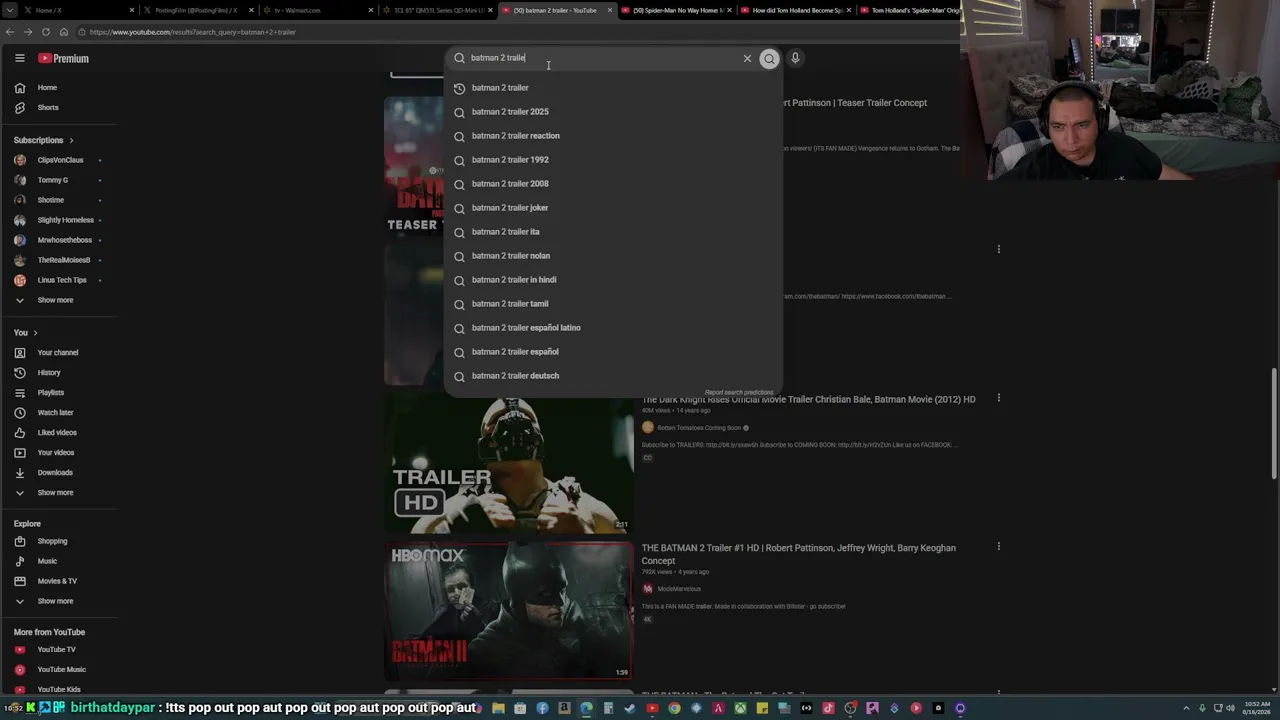This screenshot has width=1280, height=720.
Task: Open Liked videos list
Action: pyautogui.click(x=58, y=433)
